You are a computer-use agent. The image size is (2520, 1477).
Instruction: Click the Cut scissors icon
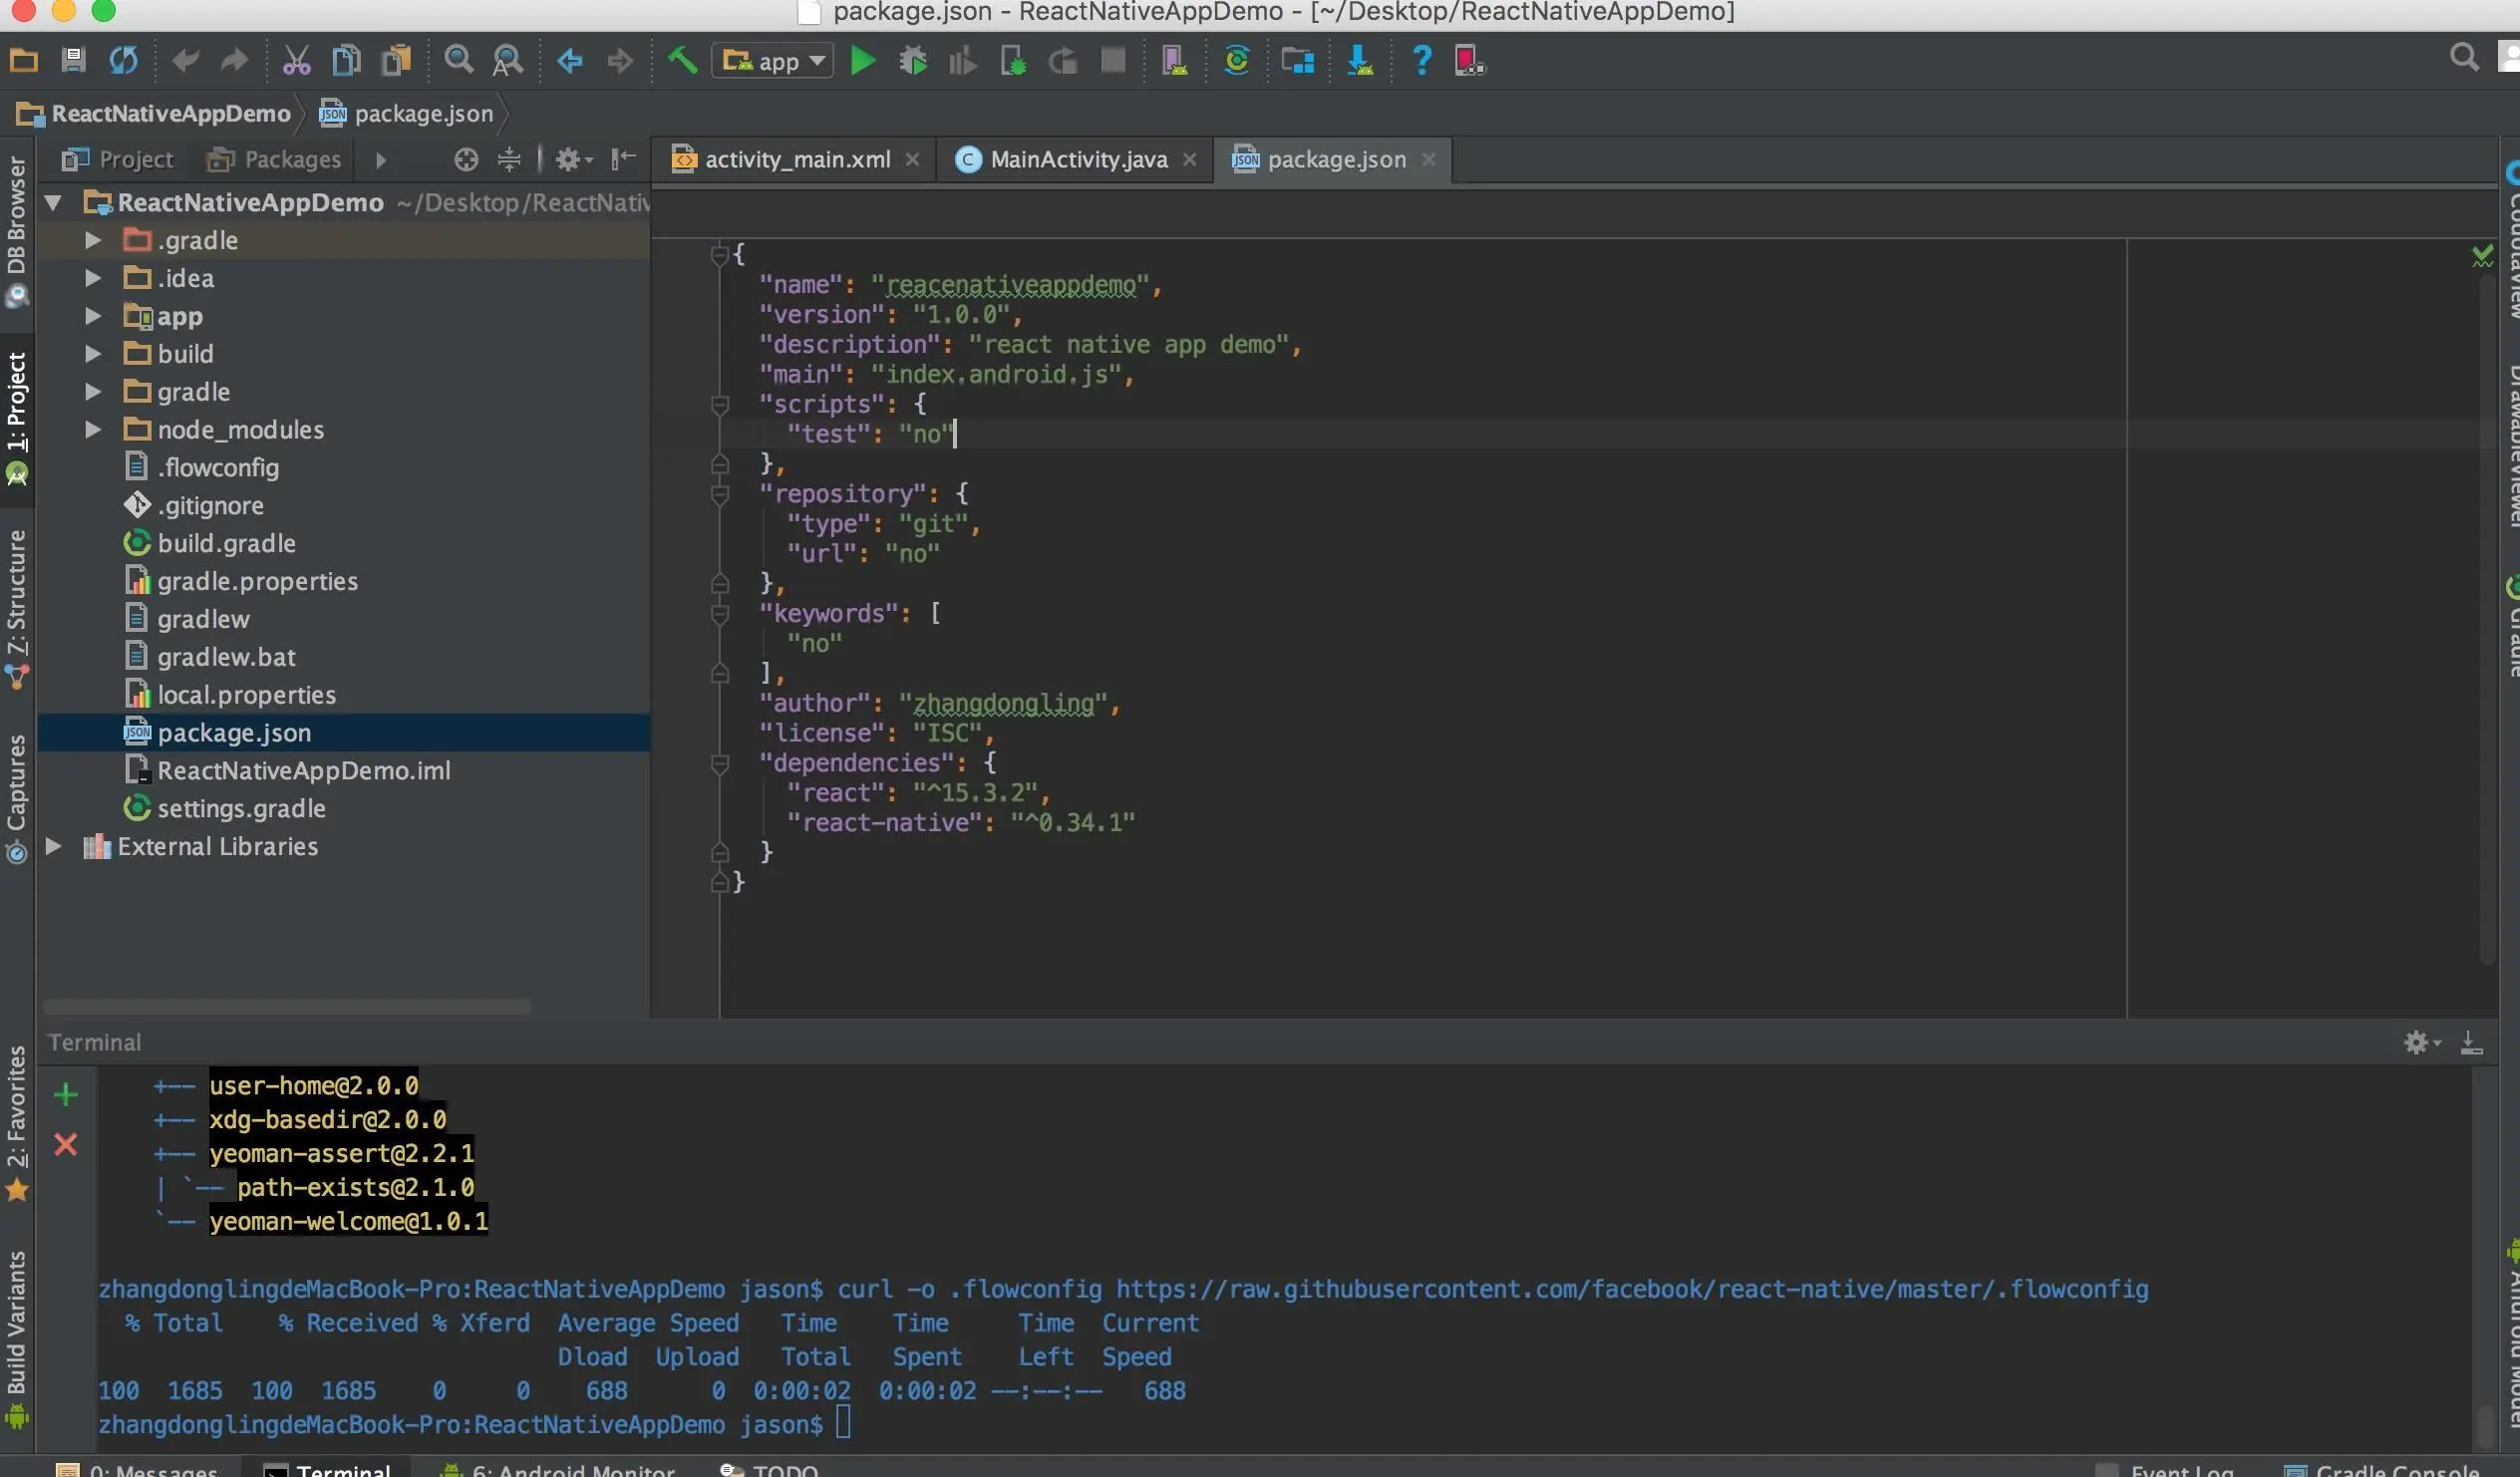click(296, 60)
